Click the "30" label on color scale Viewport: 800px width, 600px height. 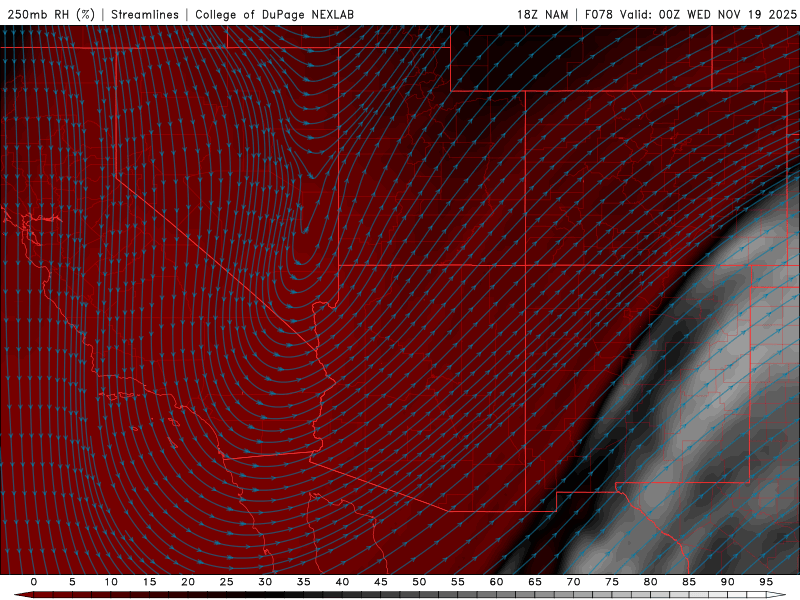(x=265, y=582)
